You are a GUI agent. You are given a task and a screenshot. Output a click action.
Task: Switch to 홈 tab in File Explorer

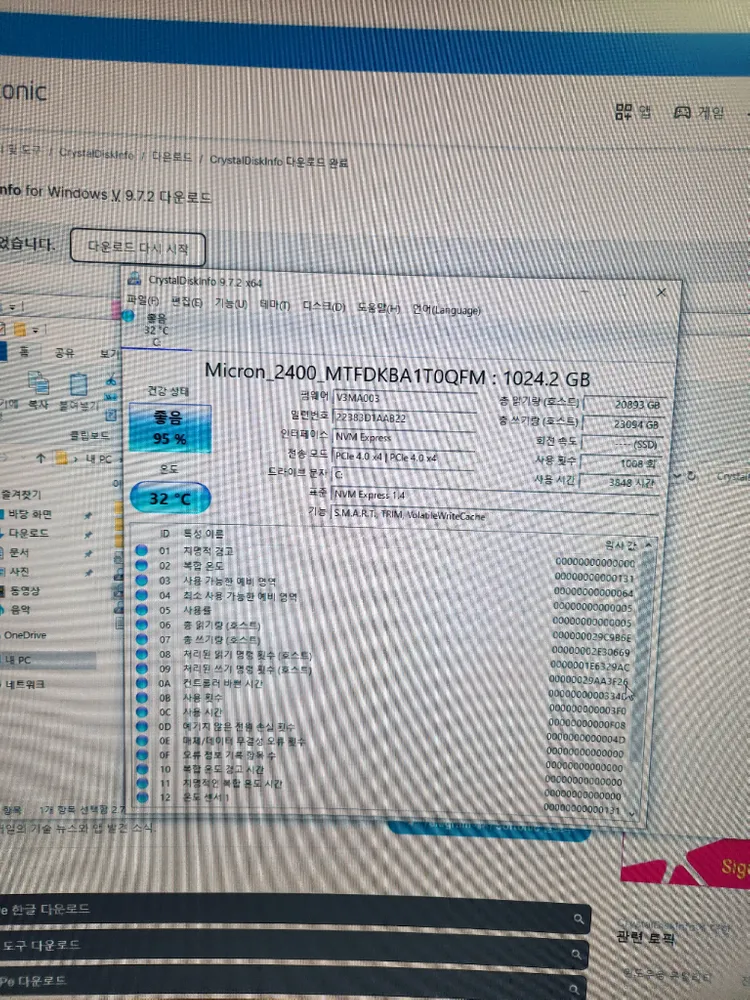(24, 351)
